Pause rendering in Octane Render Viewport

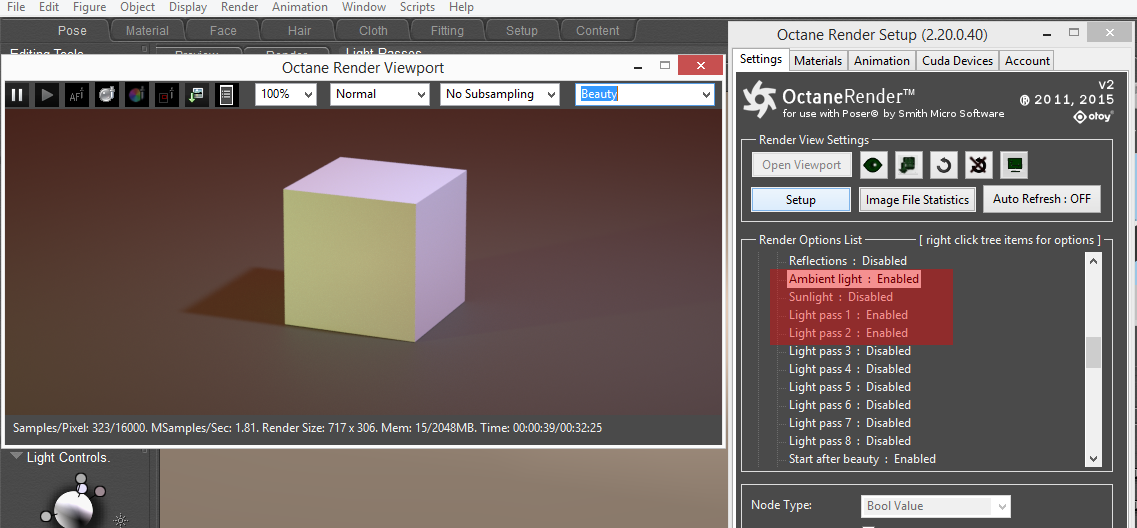pos(17,94)
